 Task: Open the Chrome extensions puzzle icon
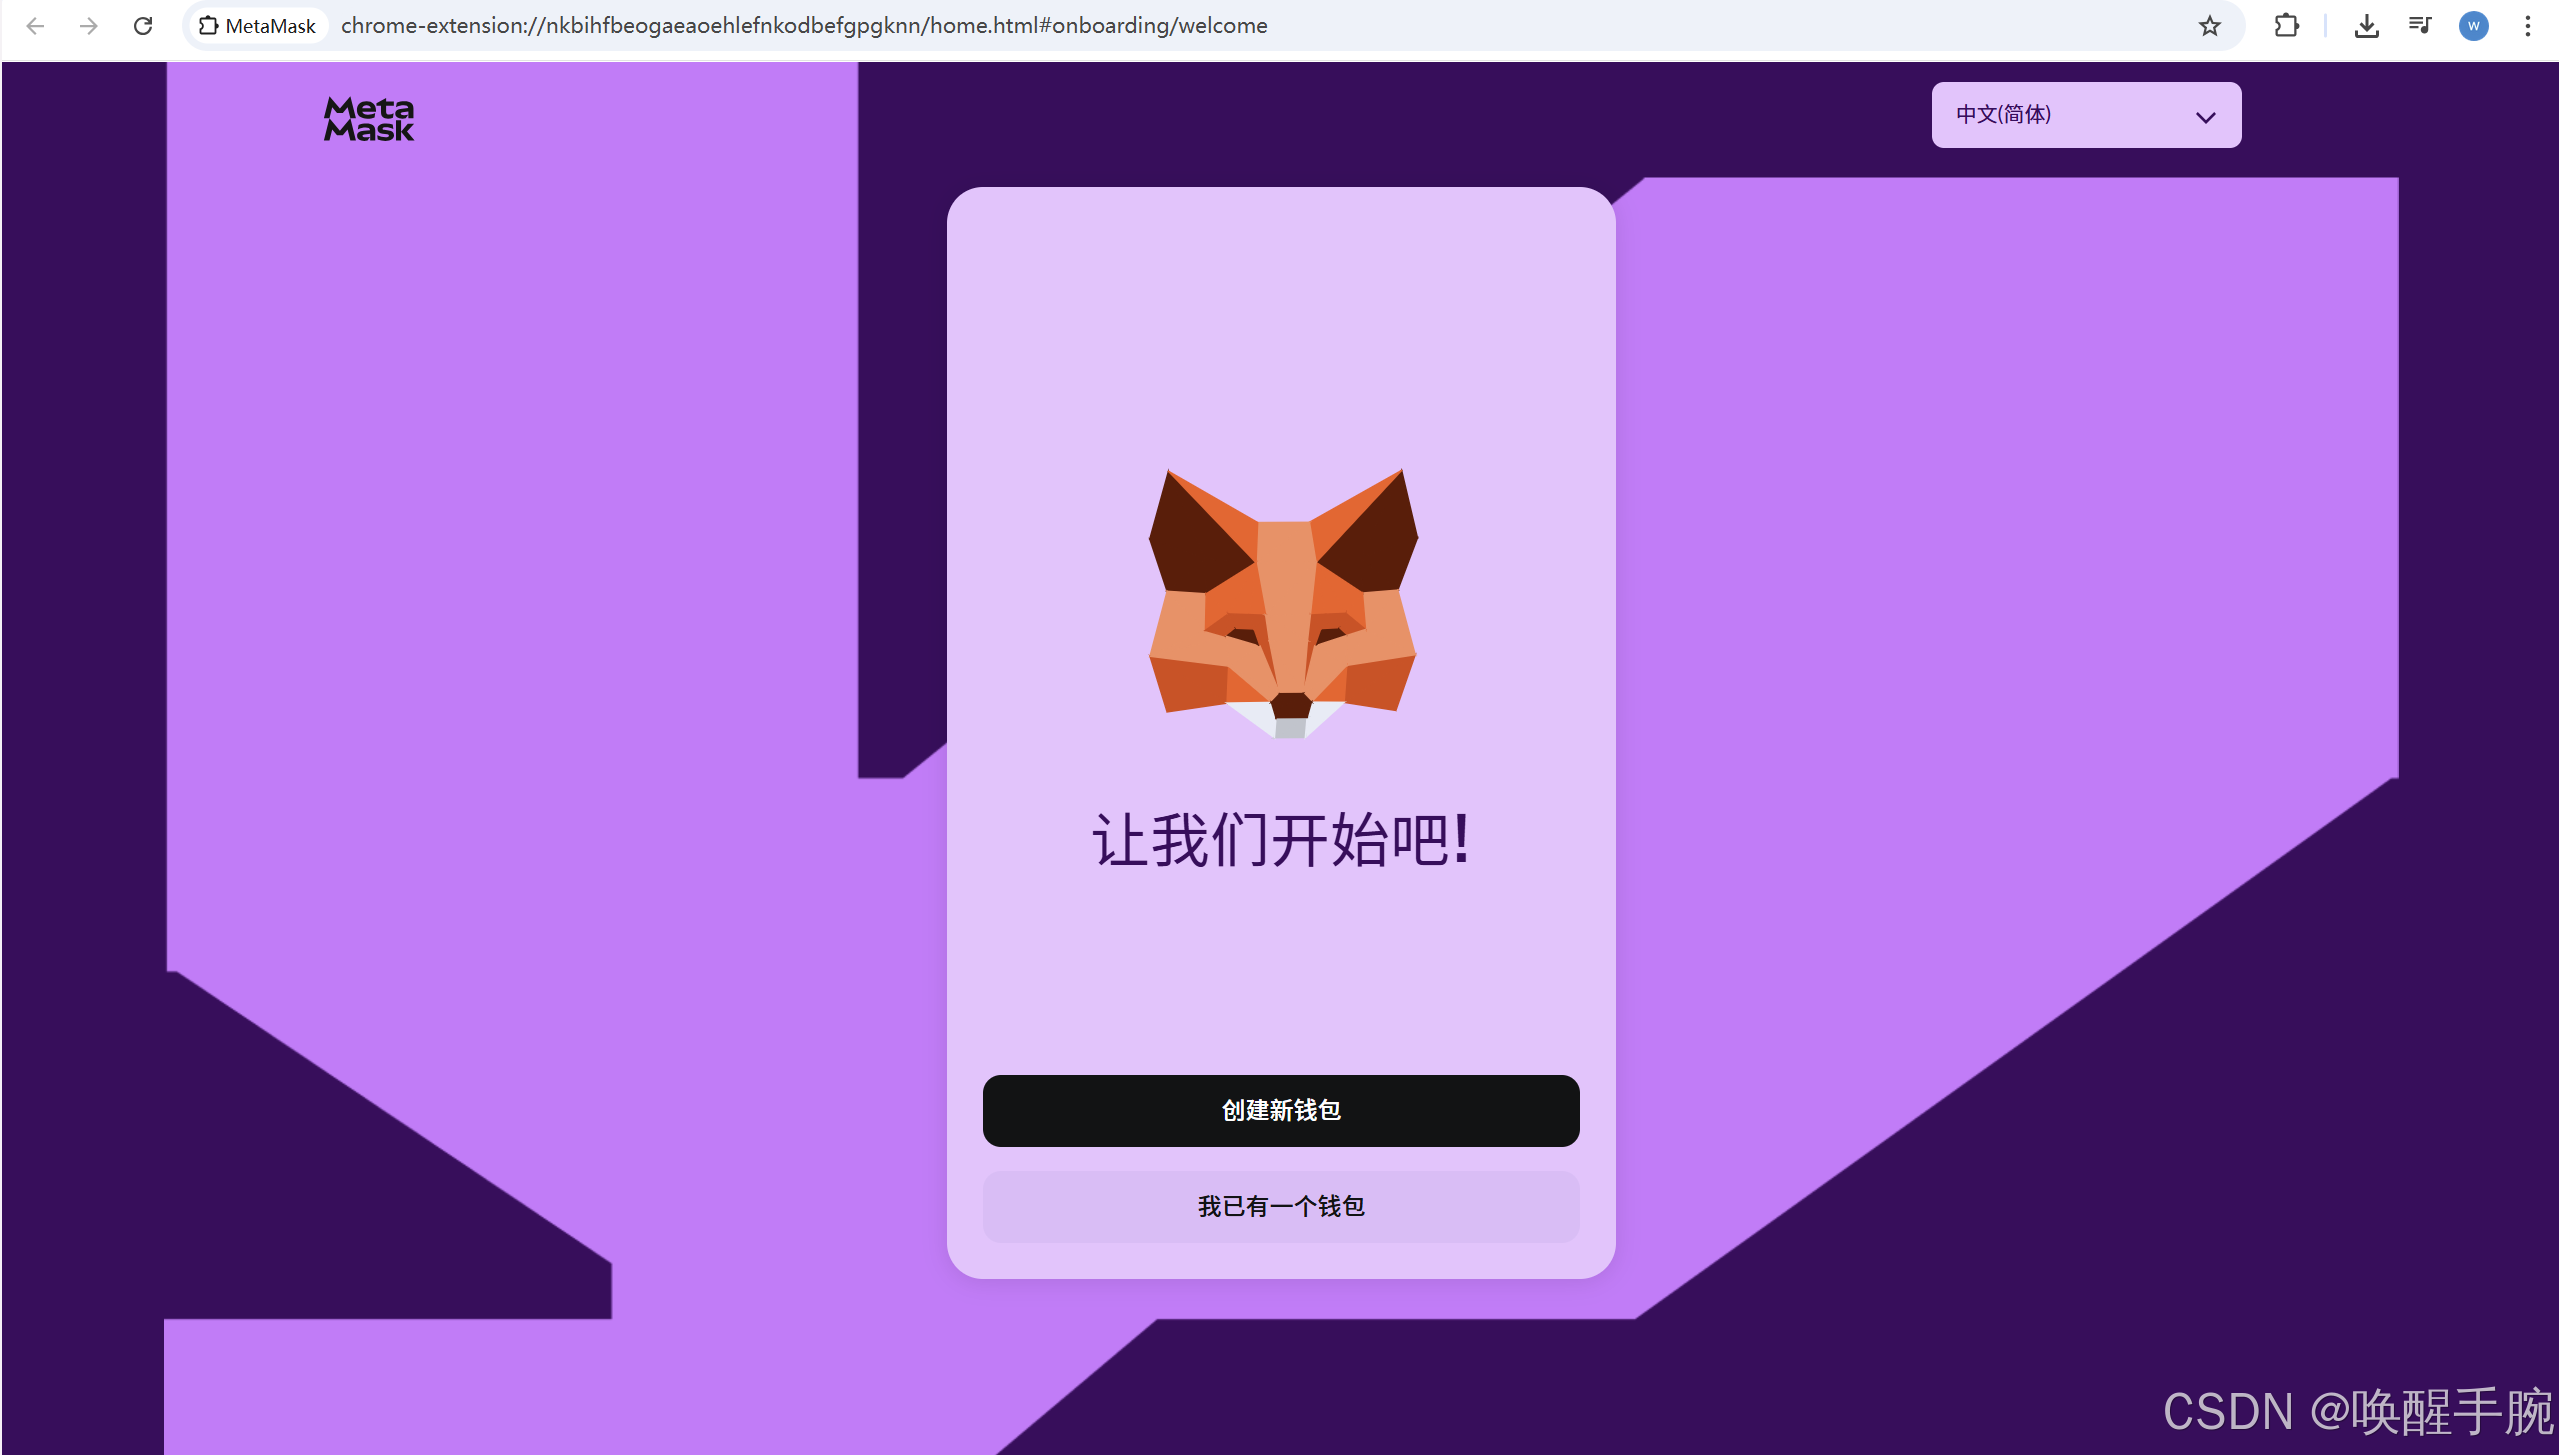(x=2286, y=26)
